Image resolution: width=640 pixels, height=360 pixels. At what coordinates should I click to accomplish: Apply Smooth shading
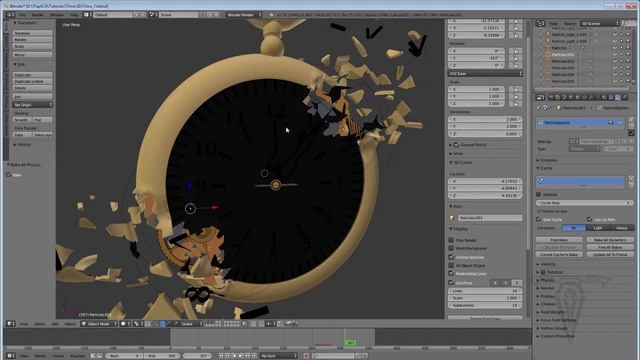pos(22,120)
